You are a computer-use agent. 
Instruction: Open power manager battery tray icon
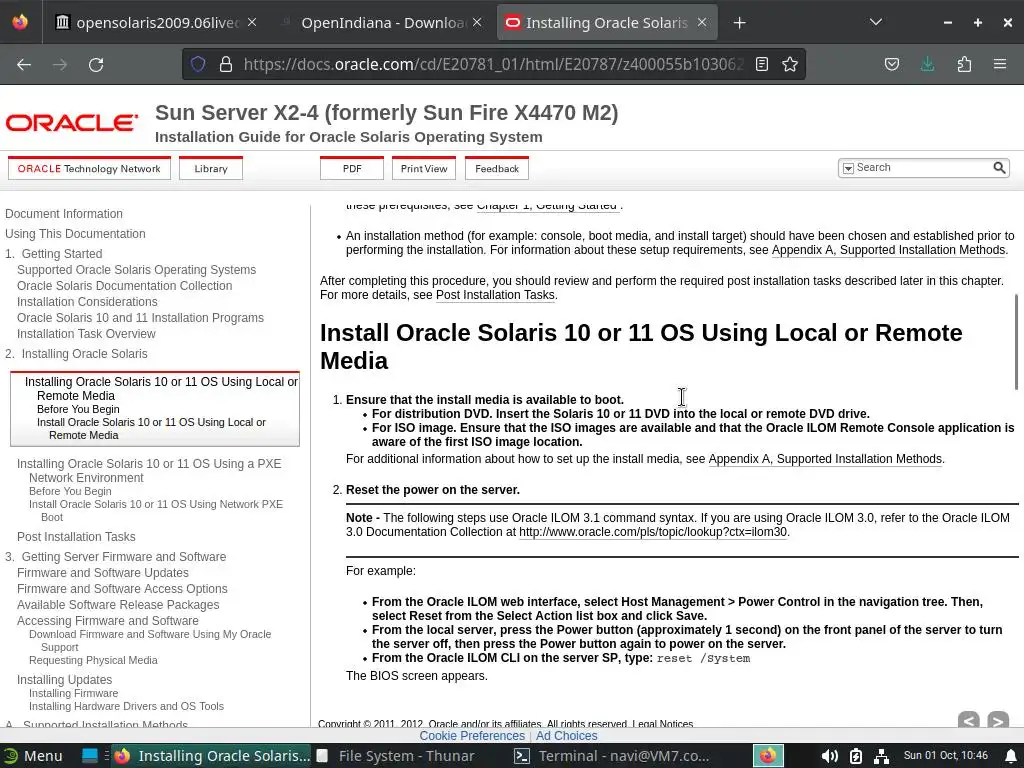(856, 756)
